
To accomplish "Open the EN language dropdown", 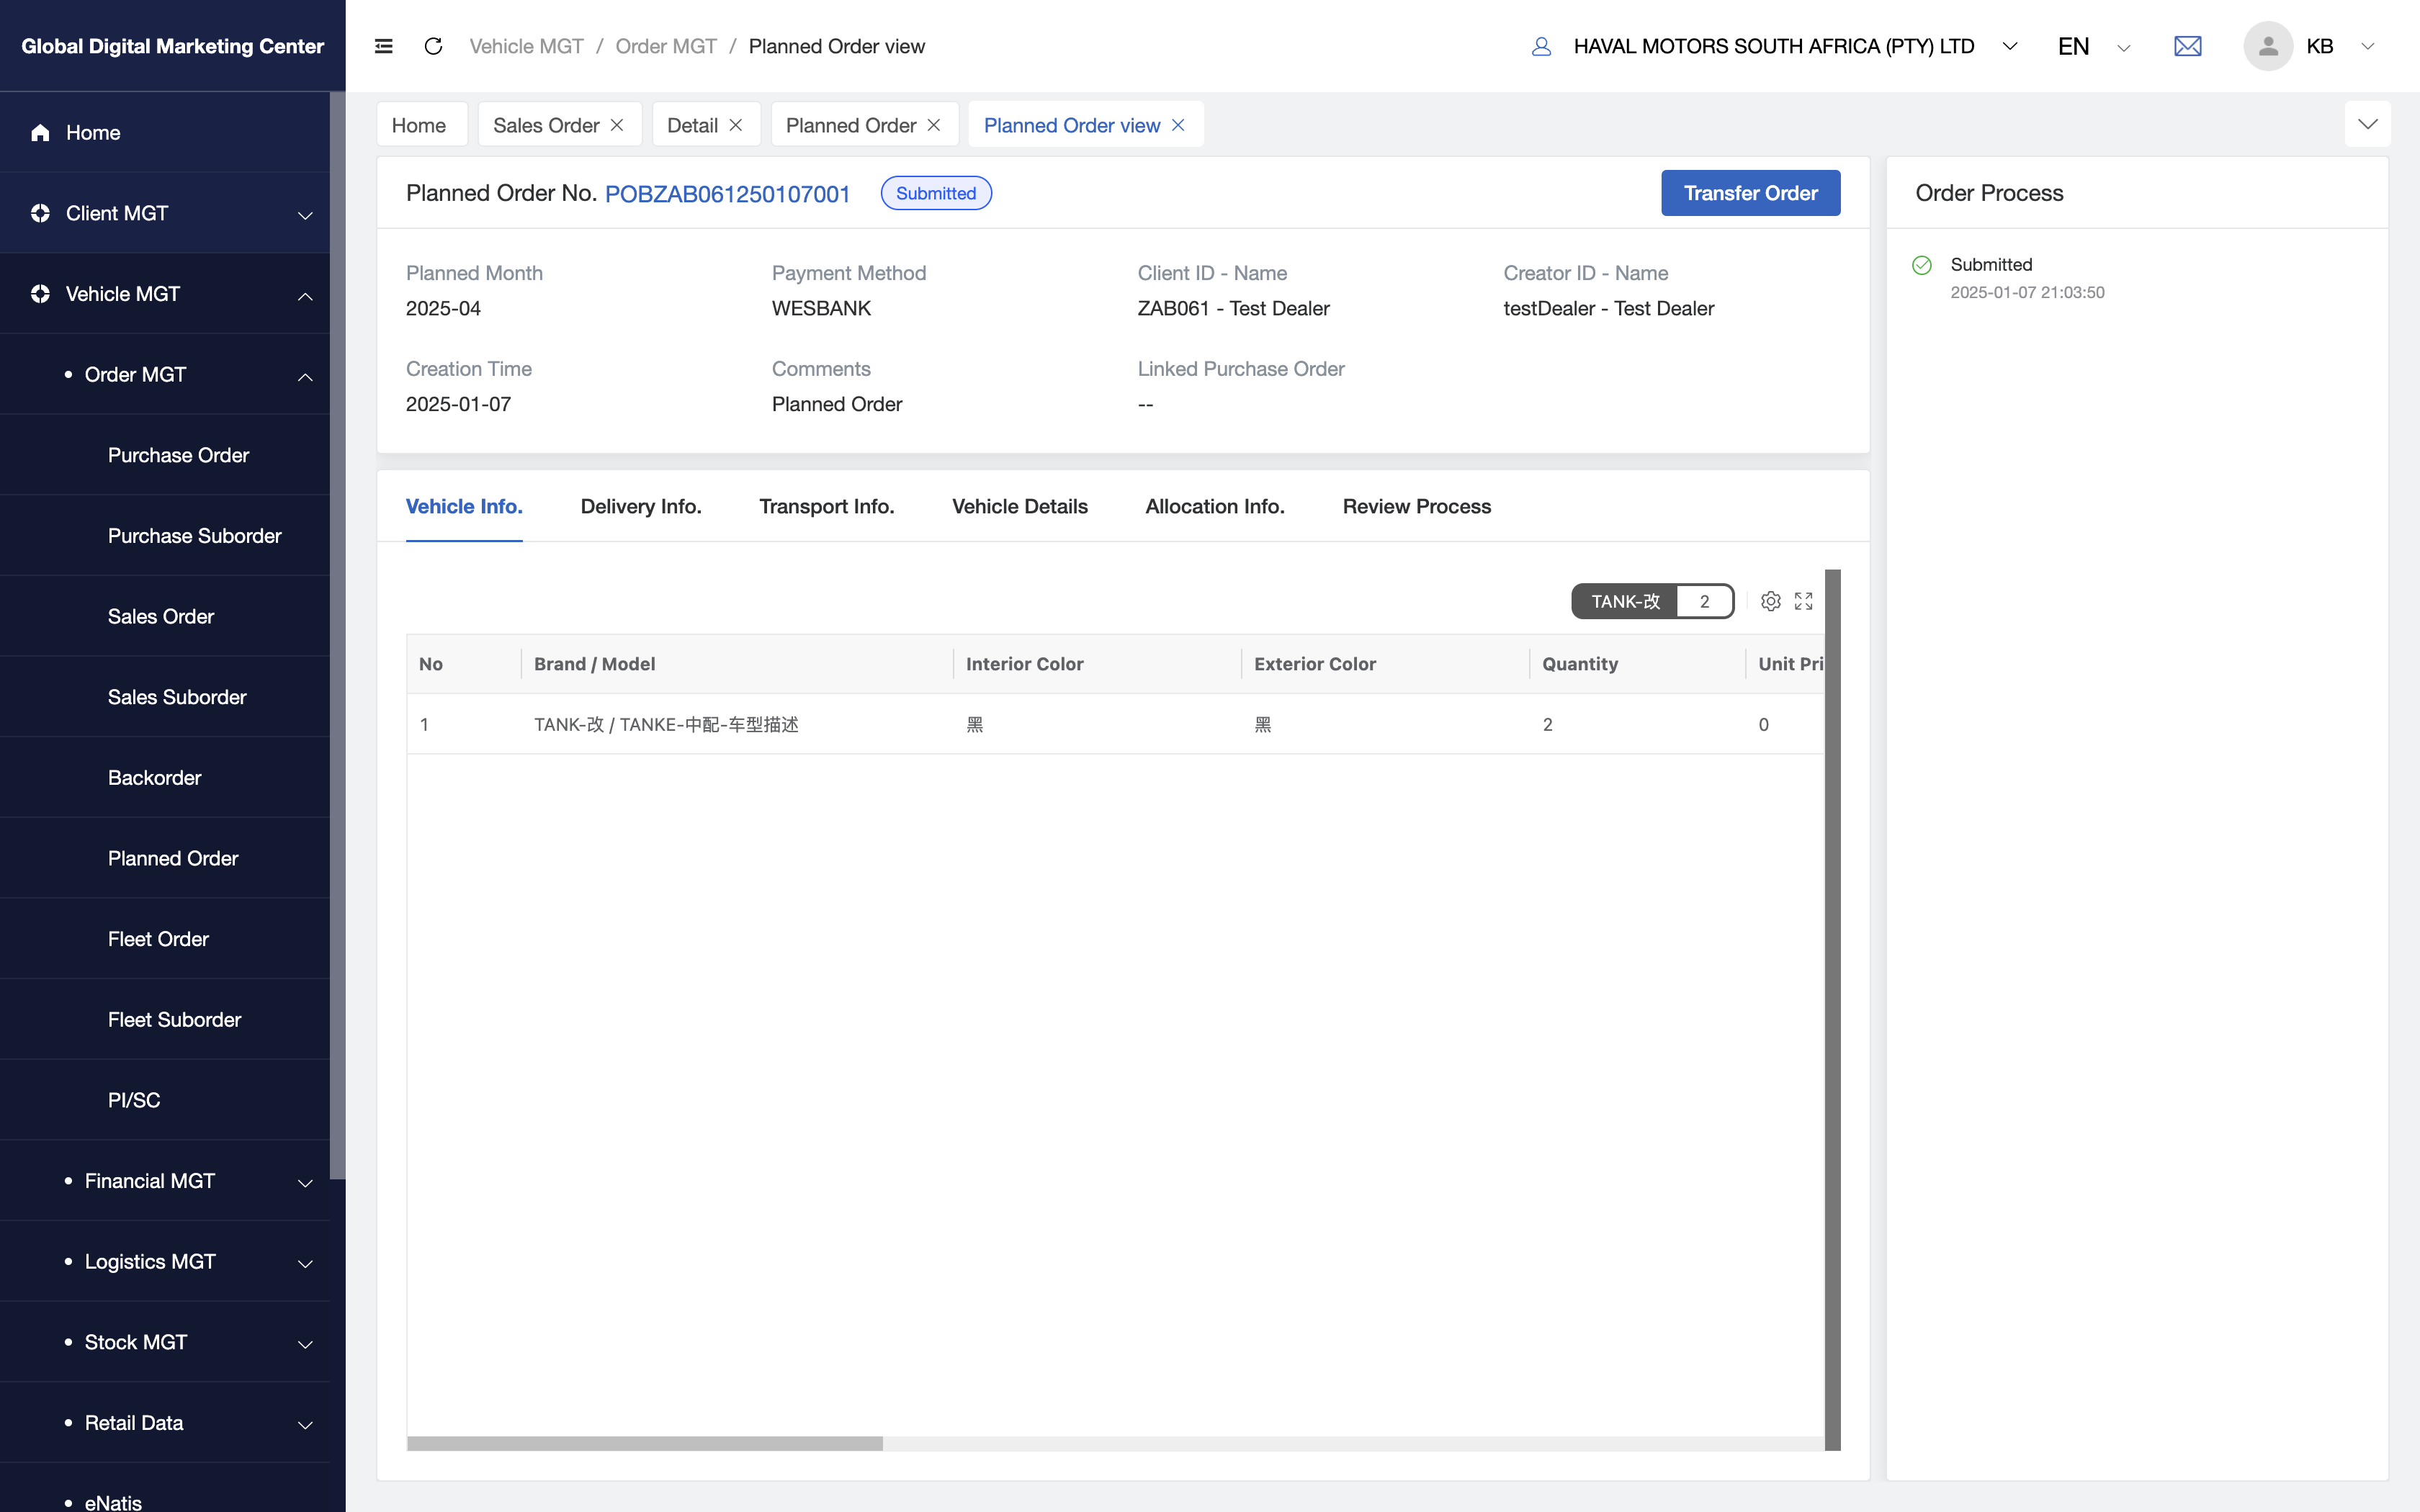I will coord(2123,47).
